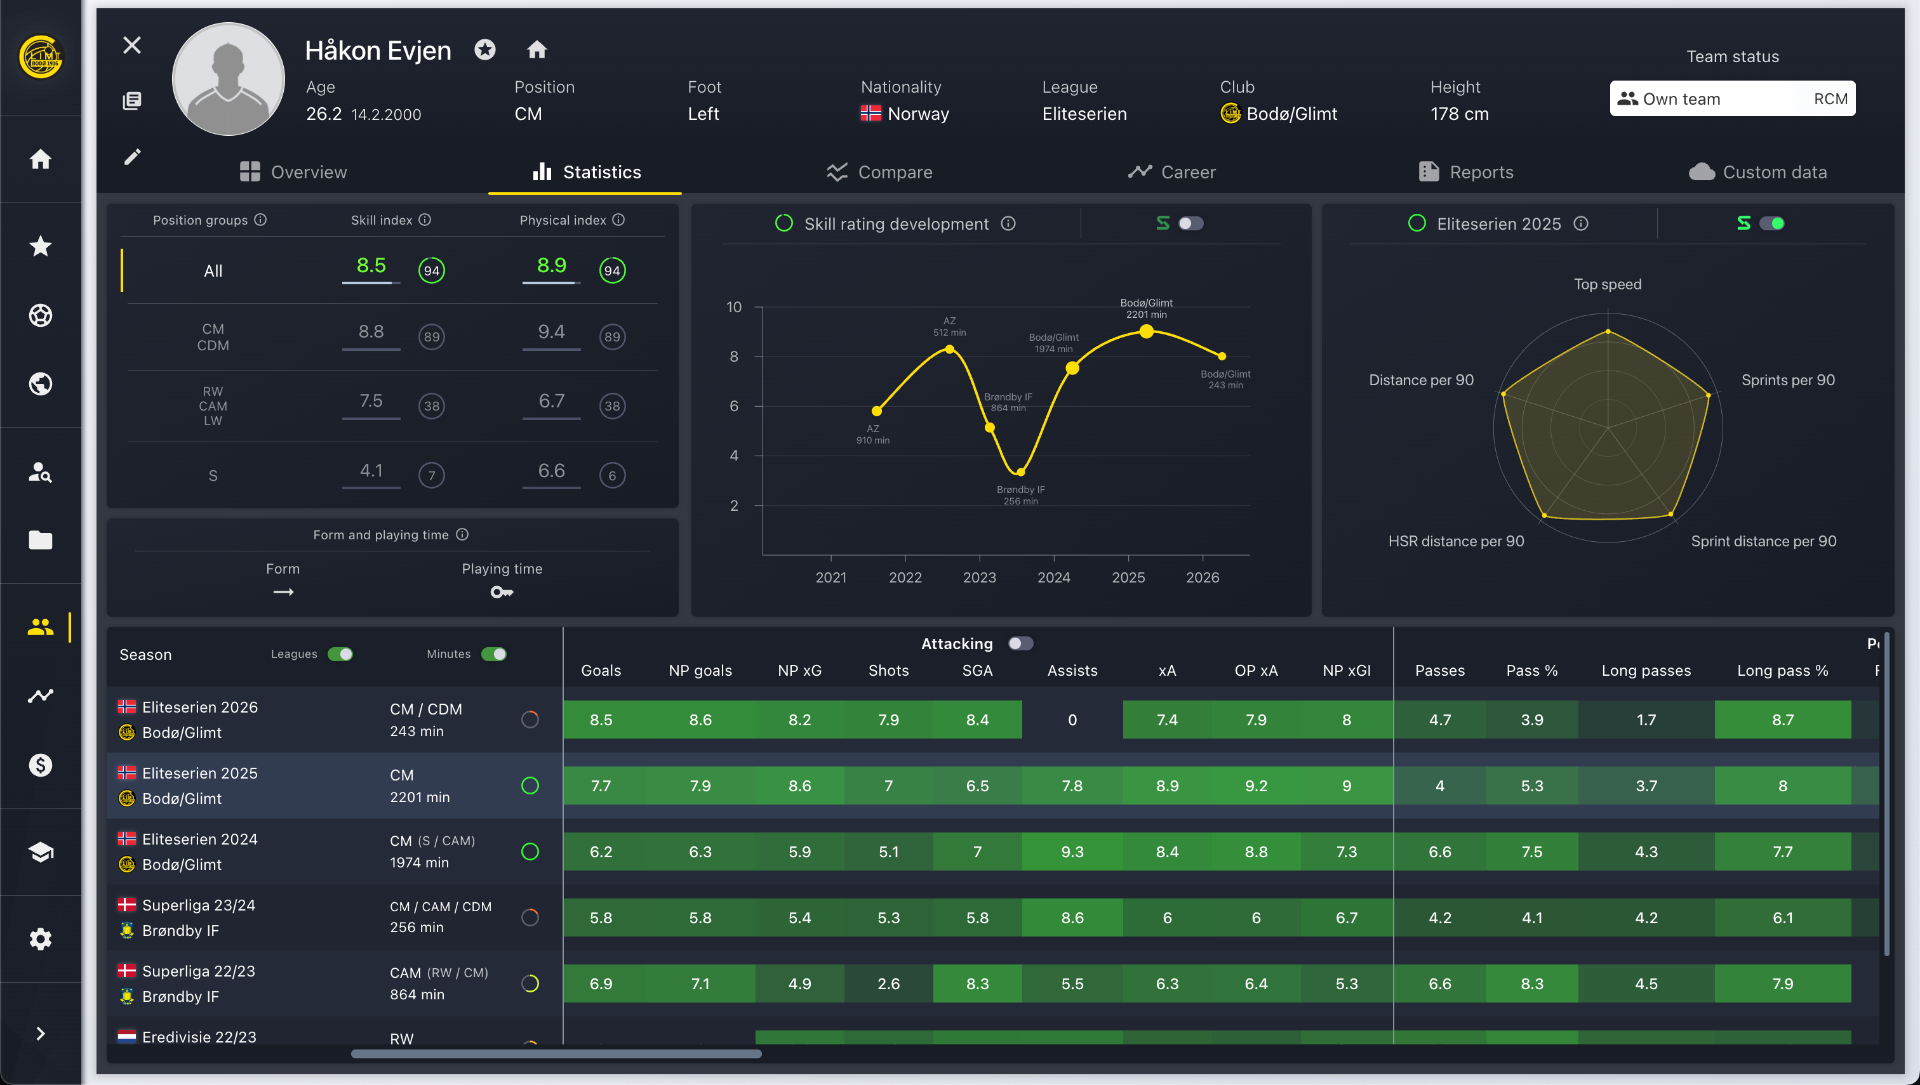Click the horizontal scrollbar under the table
Image resolution: width=1920 pixels, height=1085 pixels.
(x=556, y=1053)
